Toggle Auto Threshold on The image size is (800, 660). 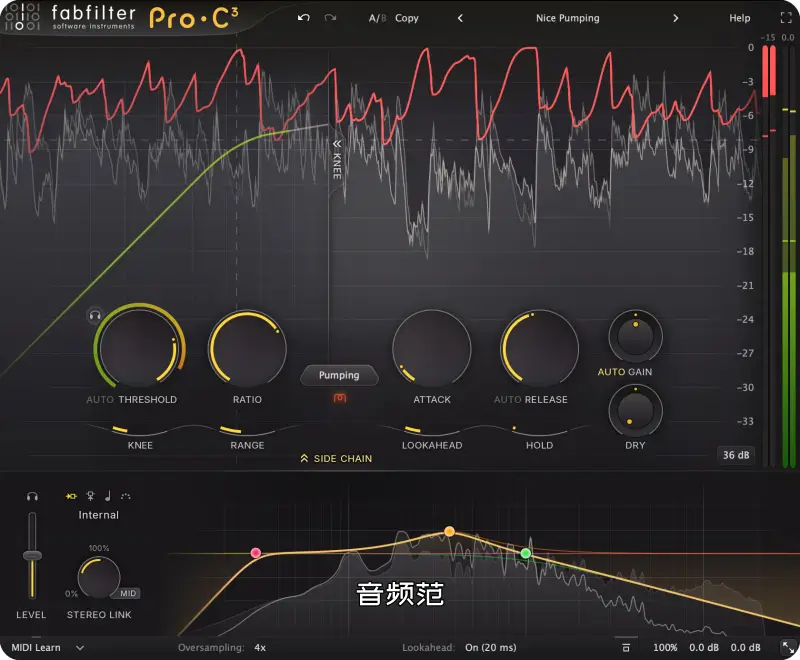click(100, 400)
